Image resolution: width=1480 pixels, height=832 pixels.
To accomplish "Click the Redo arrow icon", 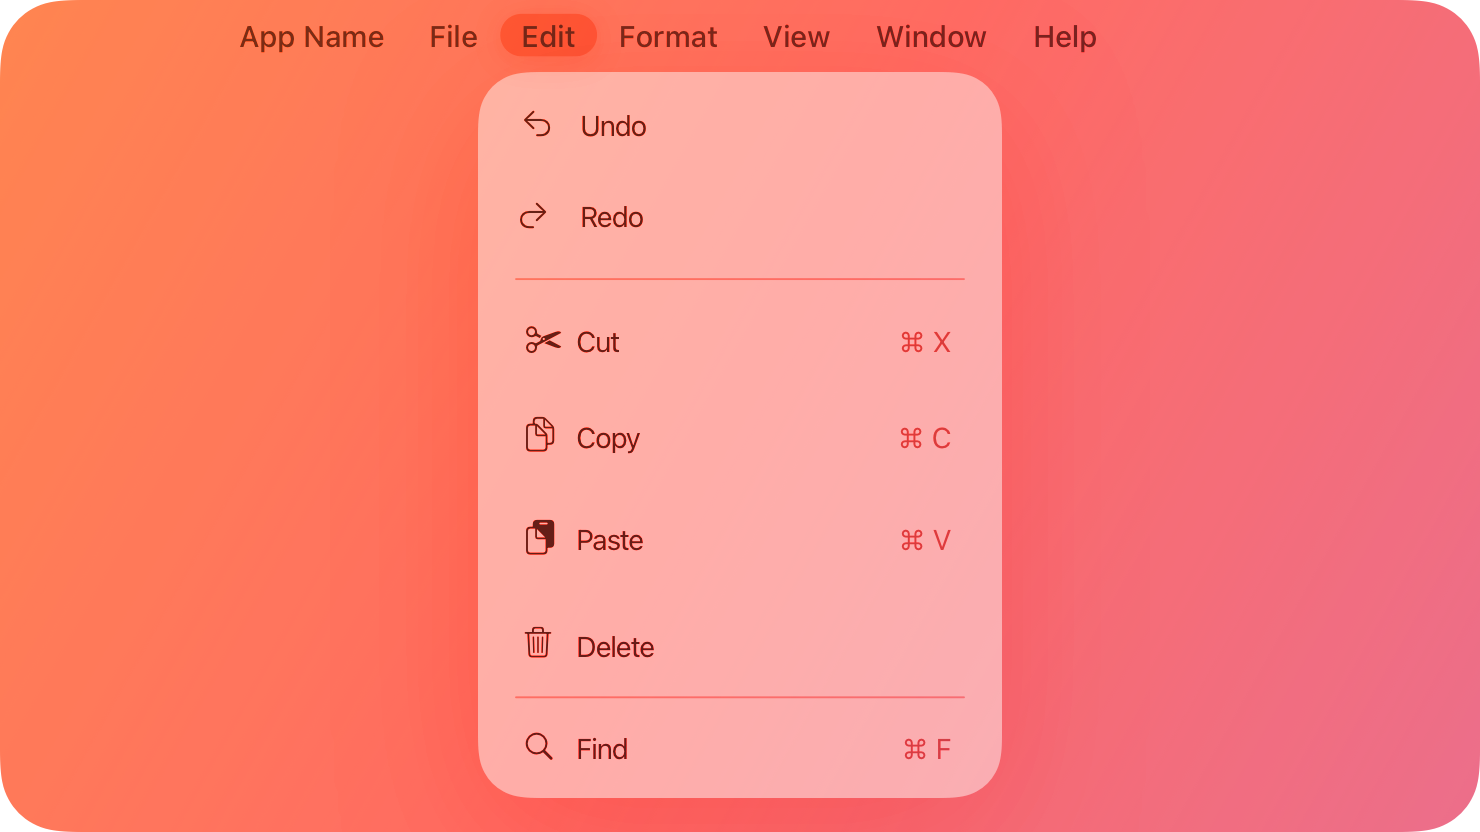I will pyautogui.click(x=532, y=216).
